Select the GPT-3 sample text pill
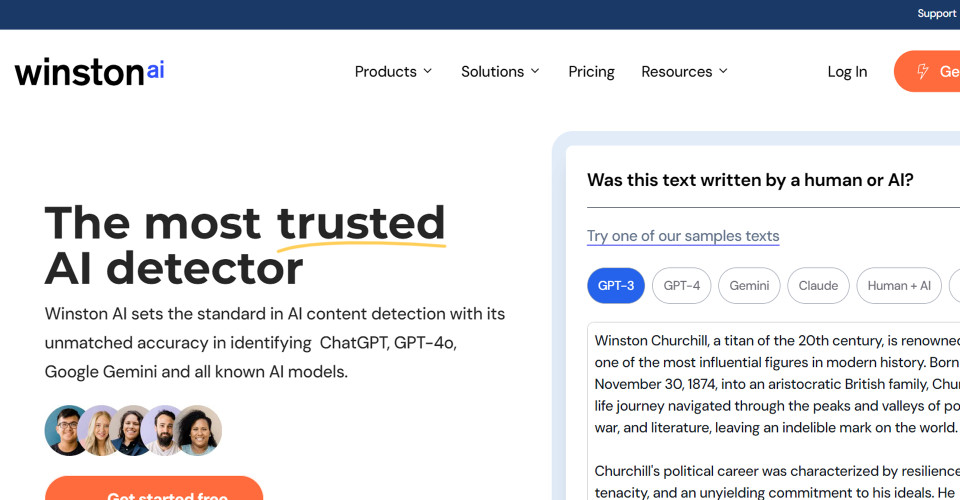The image size is (960, 500). pyautogui.click(x=616, y=286)
